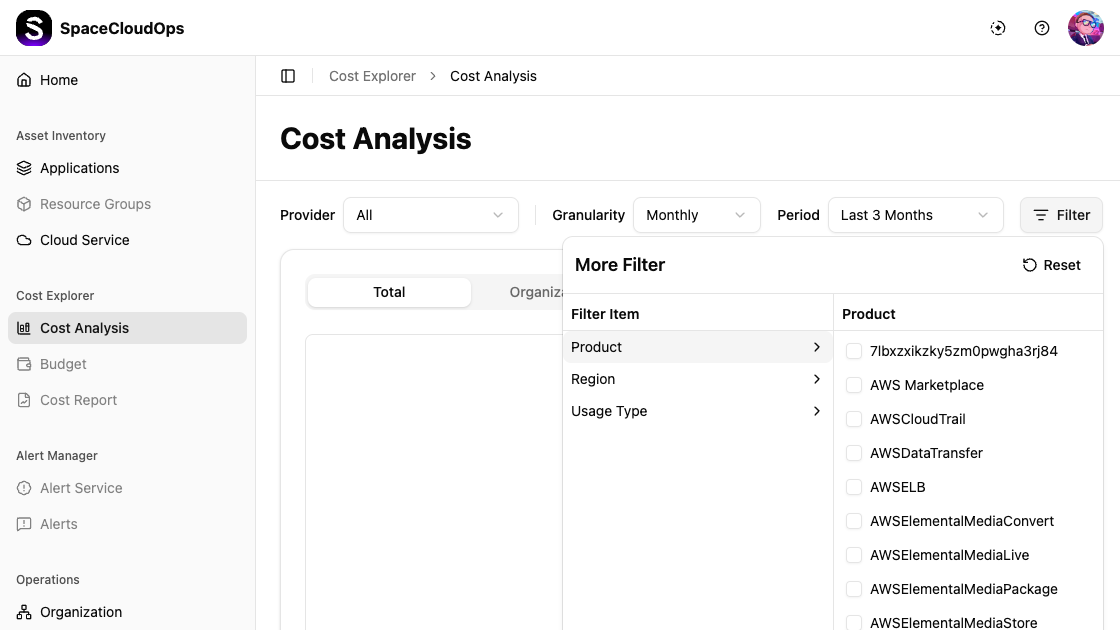1120x630 pixels.
Task: Open the Provider dropdown
Action: click(x=430, y=215)
